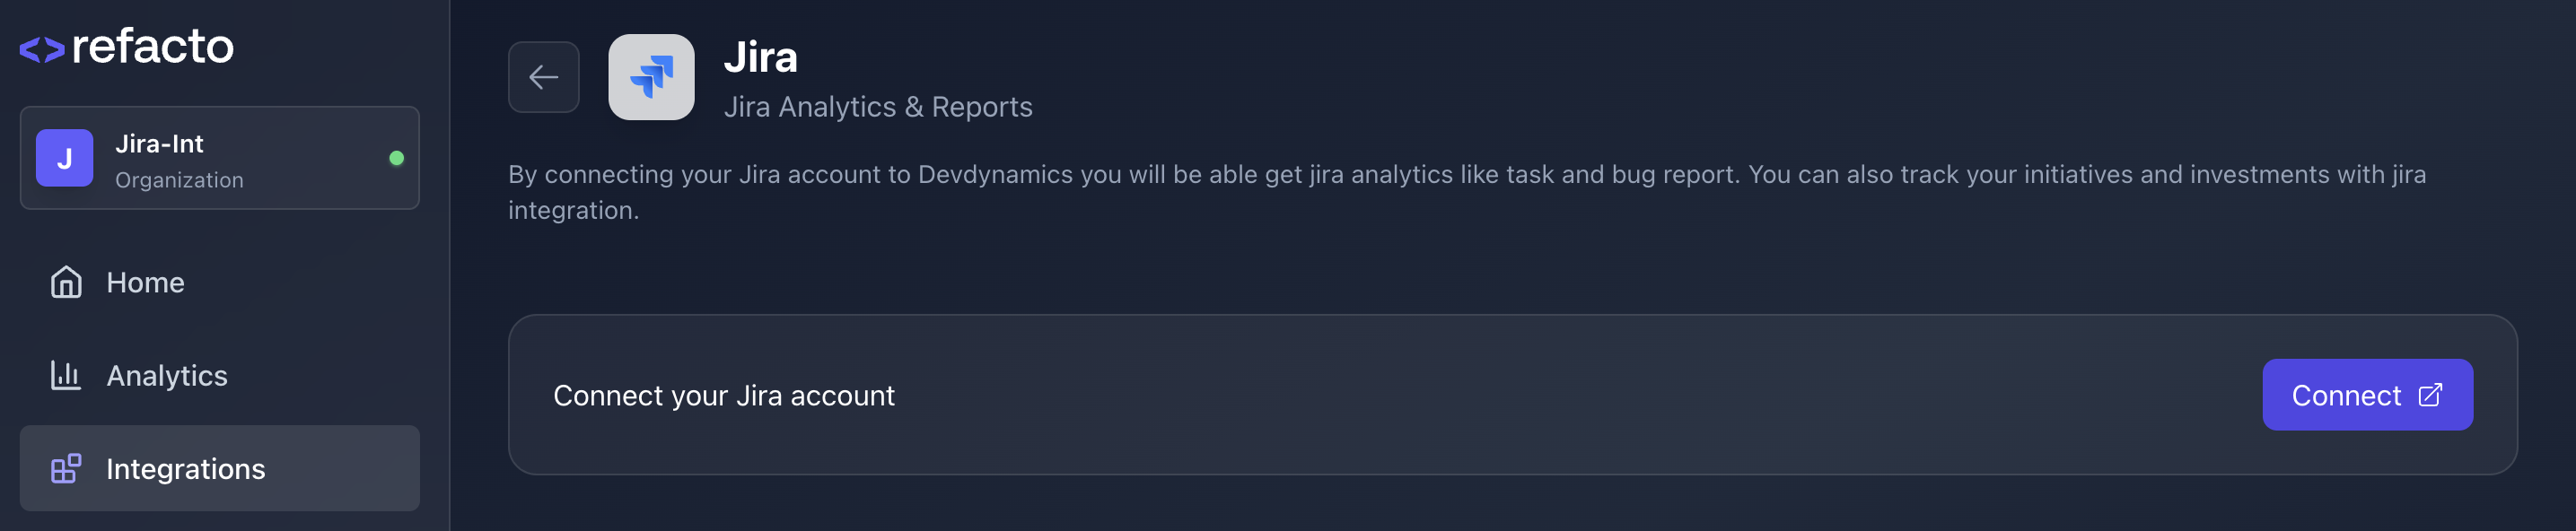Navigate to Home
2576x531 pixels.
coord(145,283)
